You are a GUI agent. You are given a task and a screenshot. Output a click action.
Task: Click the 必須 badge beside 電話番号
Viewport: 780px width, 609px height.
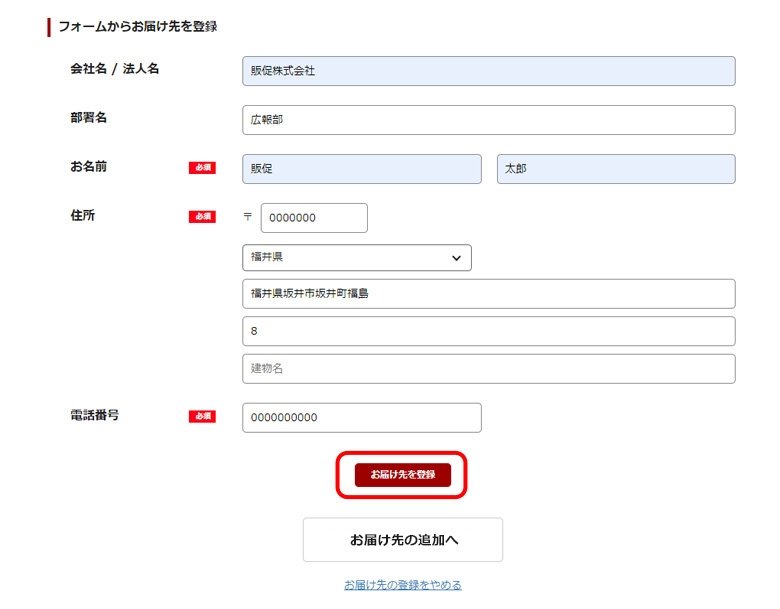(202, 416)
